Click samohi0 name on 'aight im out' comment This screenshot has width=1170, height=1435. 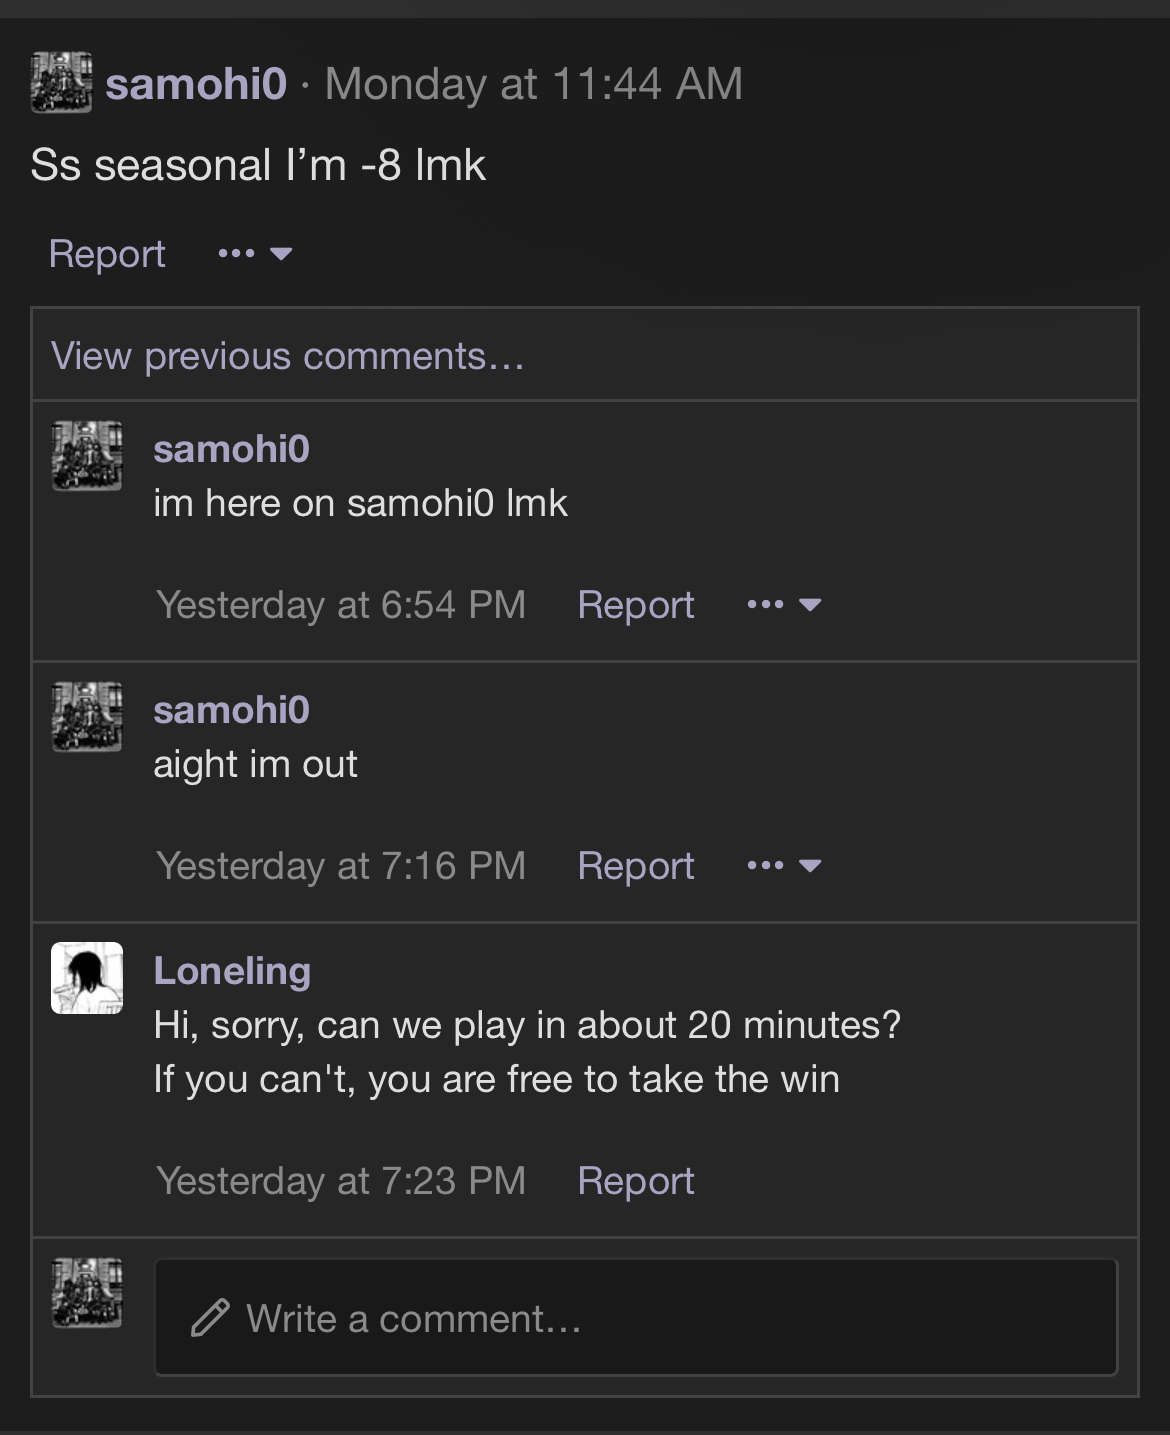[231, 710]
